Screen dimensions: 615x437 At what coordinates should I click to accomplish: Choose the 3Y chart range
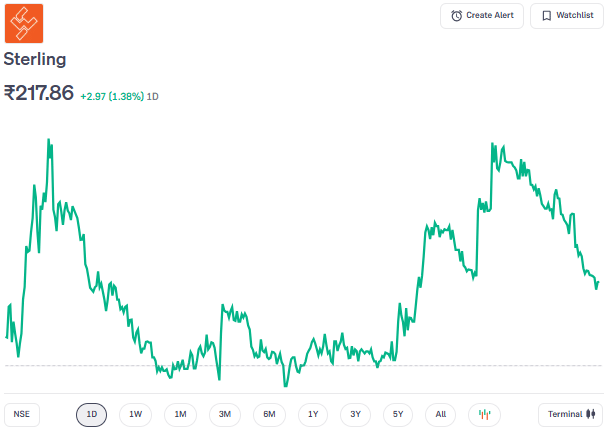click(356, 414)
